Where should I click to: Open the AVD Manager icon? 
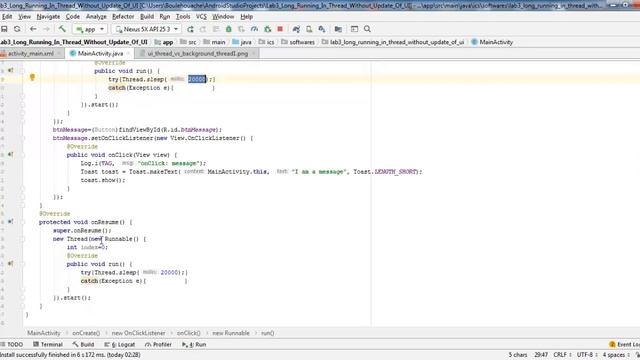[309, 29]
